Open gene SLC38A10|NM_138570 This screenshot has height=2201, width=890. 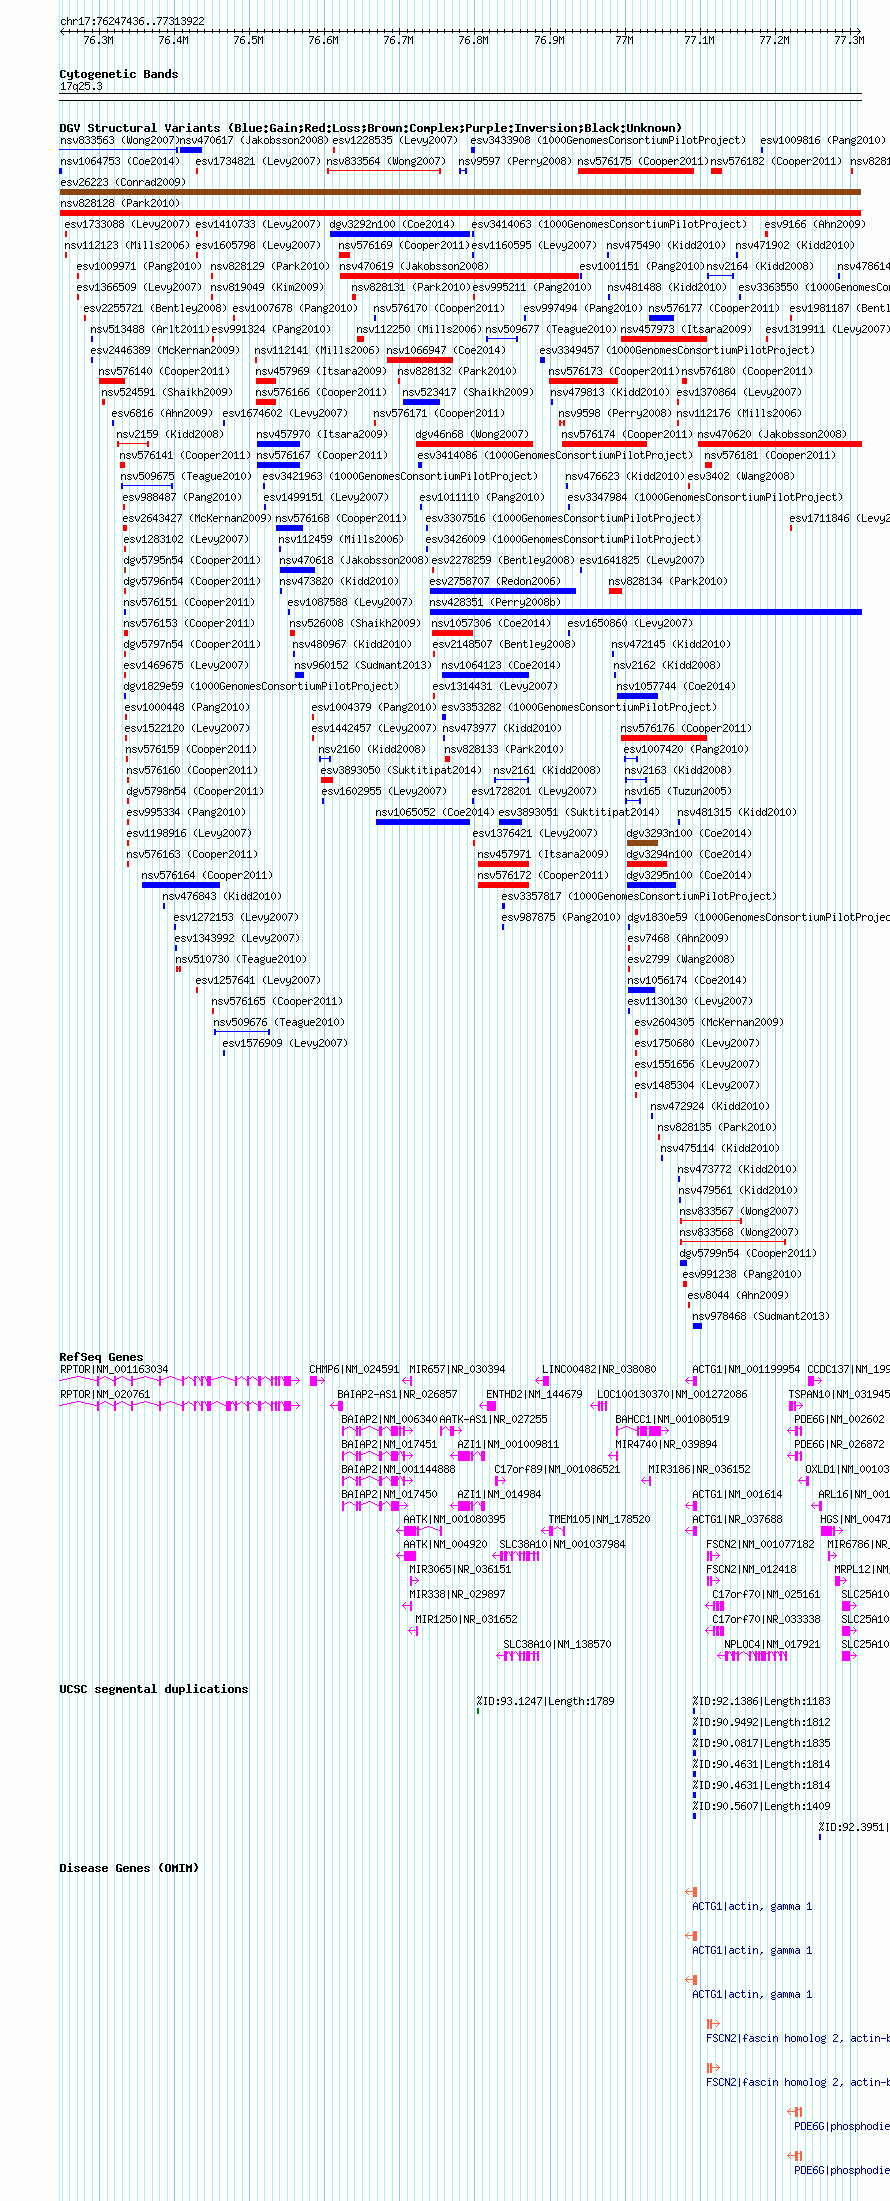tap(557, 1644)
